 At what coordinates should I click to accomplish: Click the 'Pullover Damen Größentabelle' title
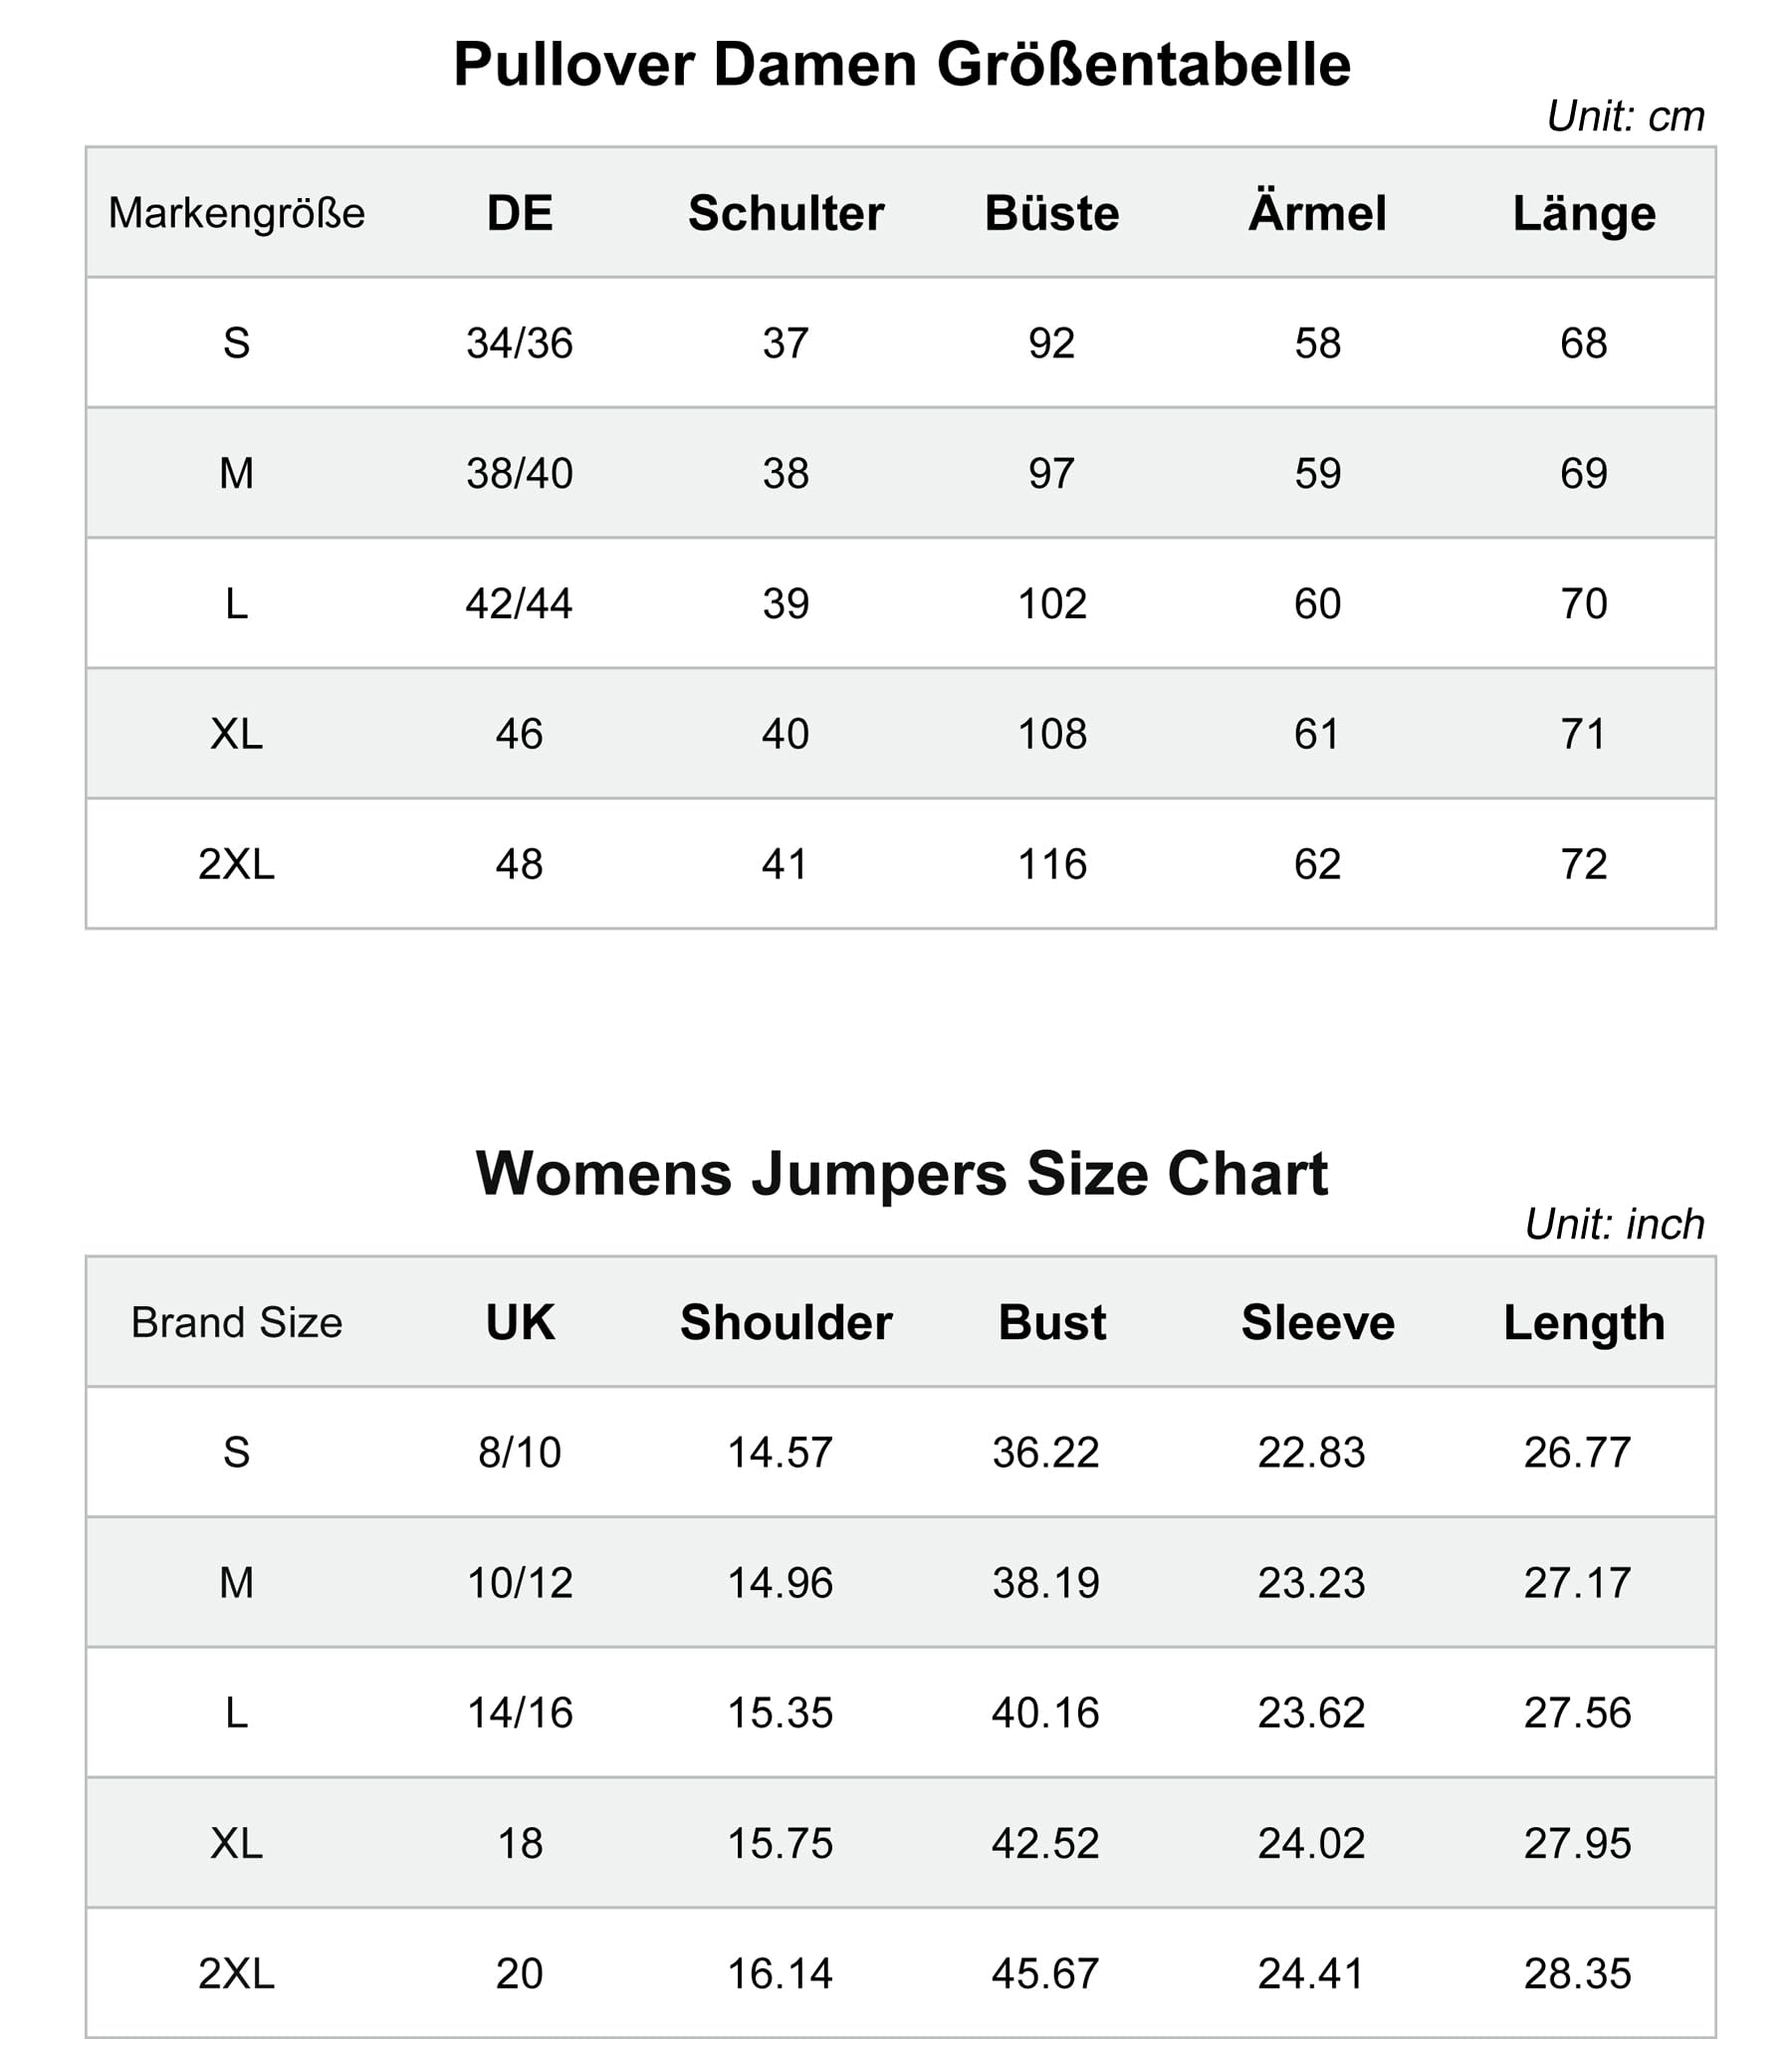(x=901, y=65)
